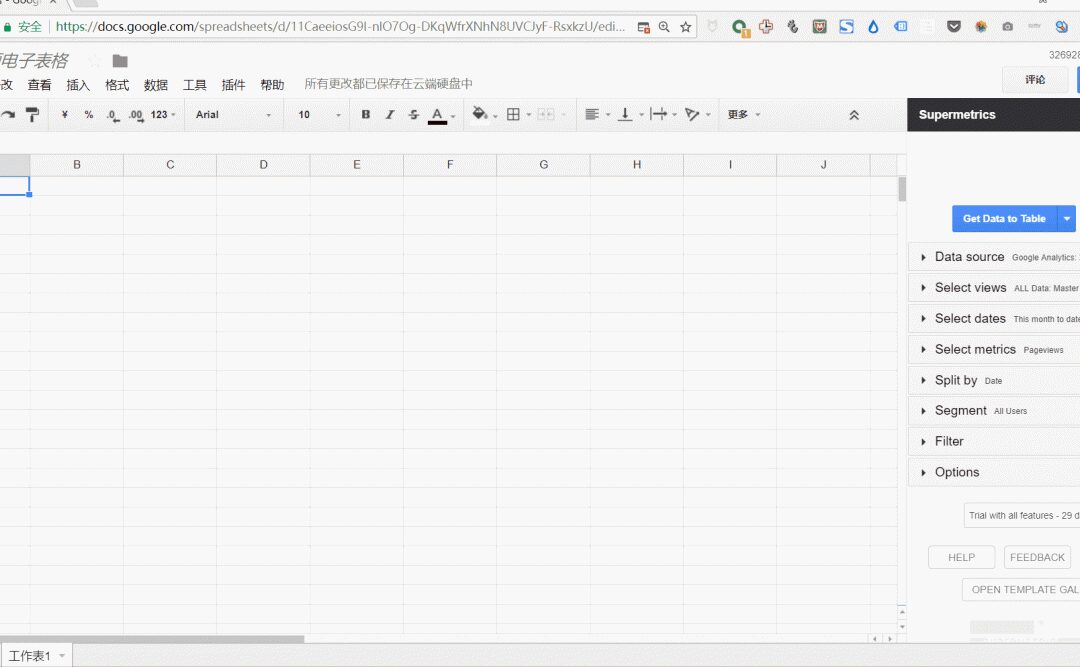Expand the Data source section

coord(994,256)
